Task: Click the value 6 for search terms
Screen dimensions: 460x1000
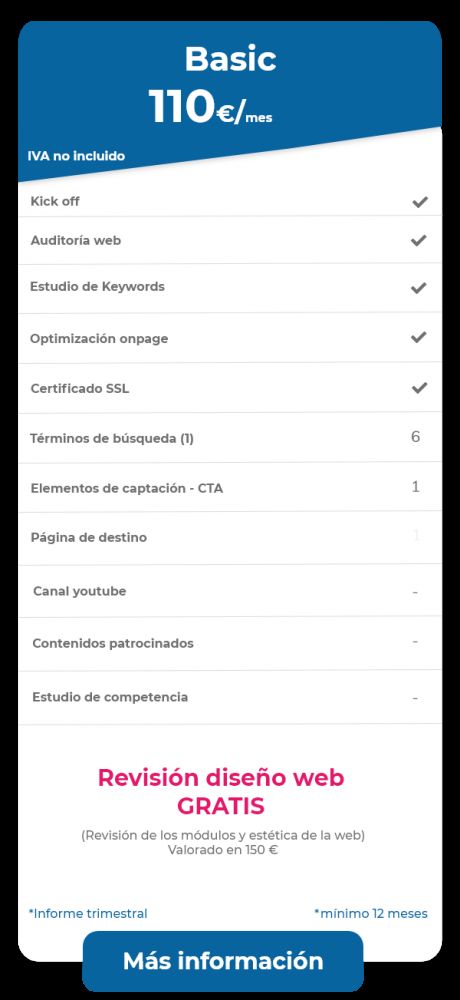Action: [x=415, y=437]
